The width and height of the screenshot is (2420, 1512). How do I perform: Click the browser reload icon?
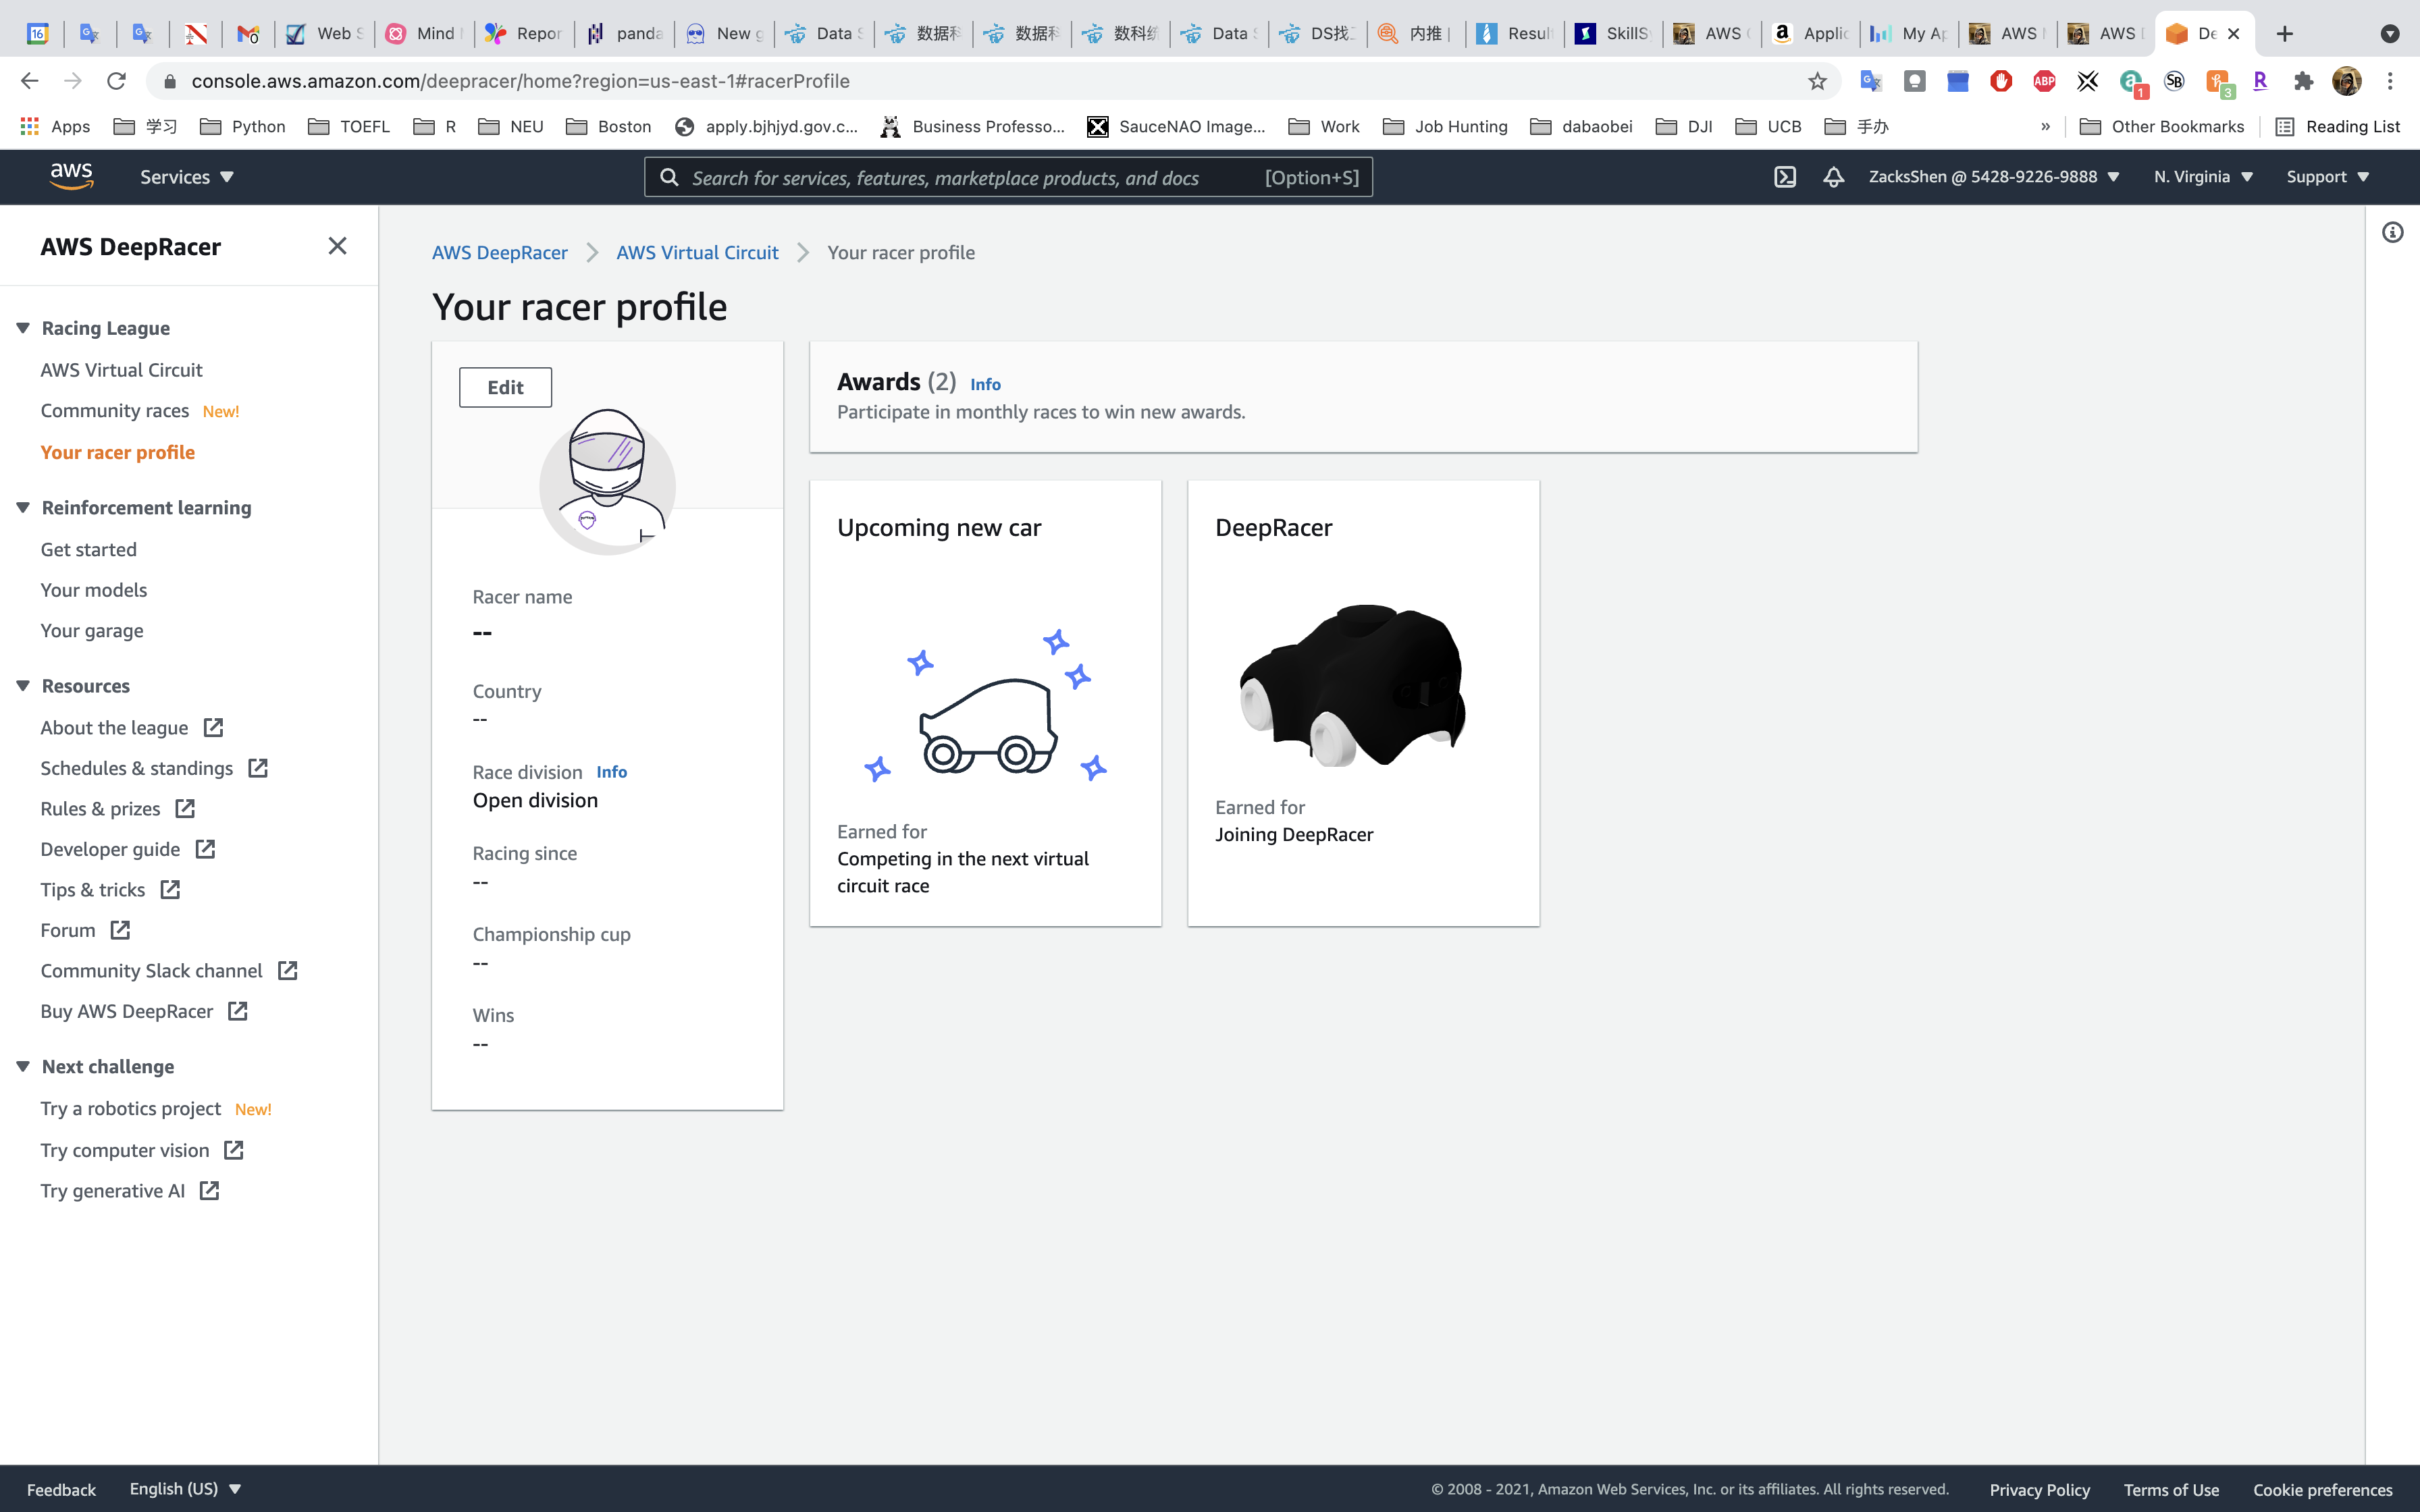click(117, 81)
